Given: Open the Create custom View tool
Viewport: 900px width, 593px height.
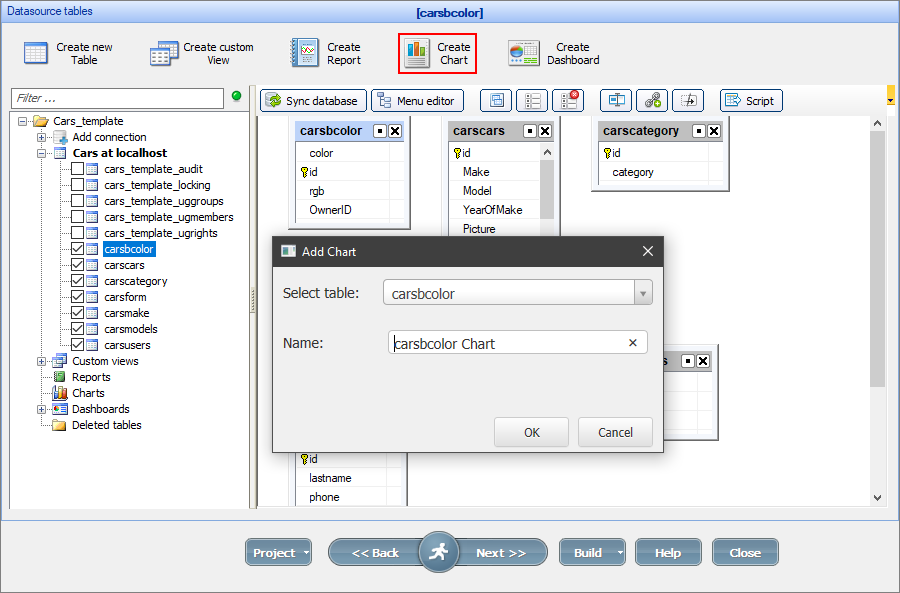Looking at the screenshot, I should (164, 54).
